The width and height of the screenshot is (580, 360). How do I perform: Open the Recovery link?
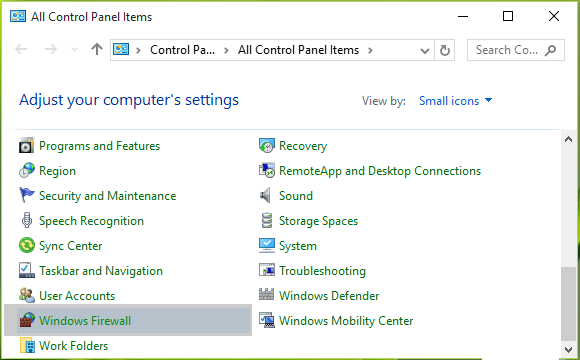point(303,146)
